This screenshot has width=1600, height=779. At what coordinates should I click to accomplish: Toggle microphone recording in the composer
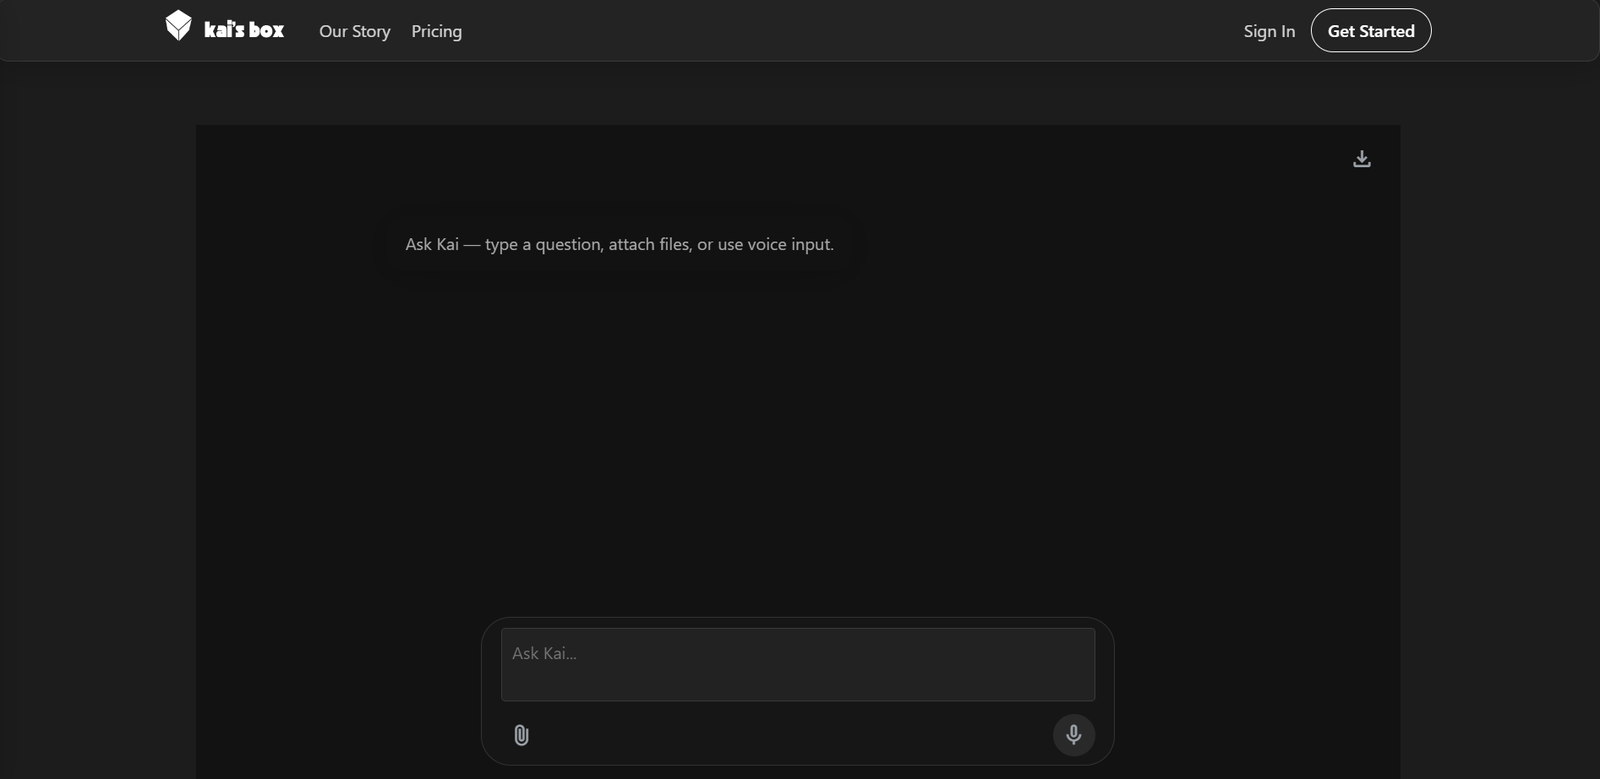1073,735
